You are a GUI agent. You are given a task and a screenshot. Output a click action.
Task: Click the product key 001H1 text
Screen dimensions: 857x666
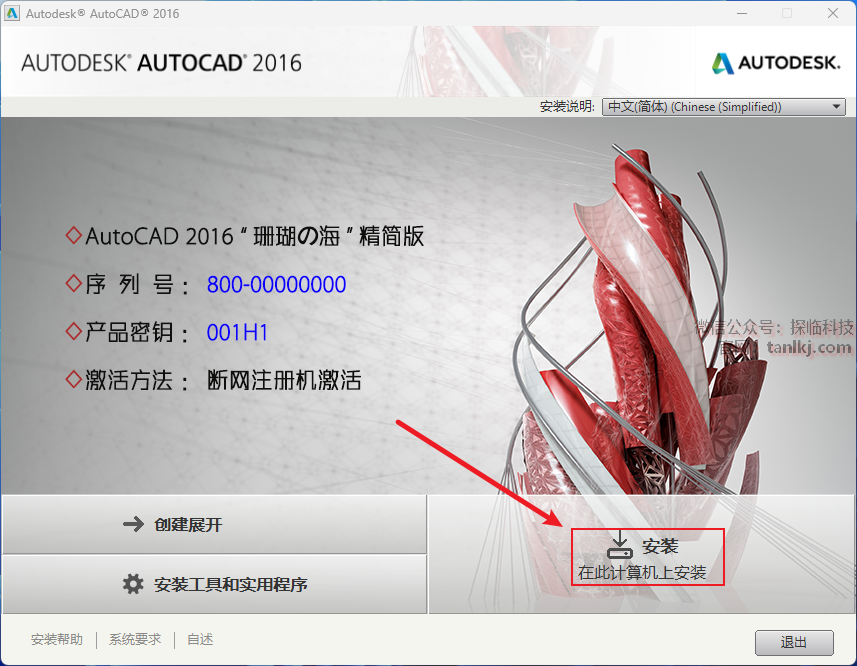pyautogui.click(x=237, y=333)
